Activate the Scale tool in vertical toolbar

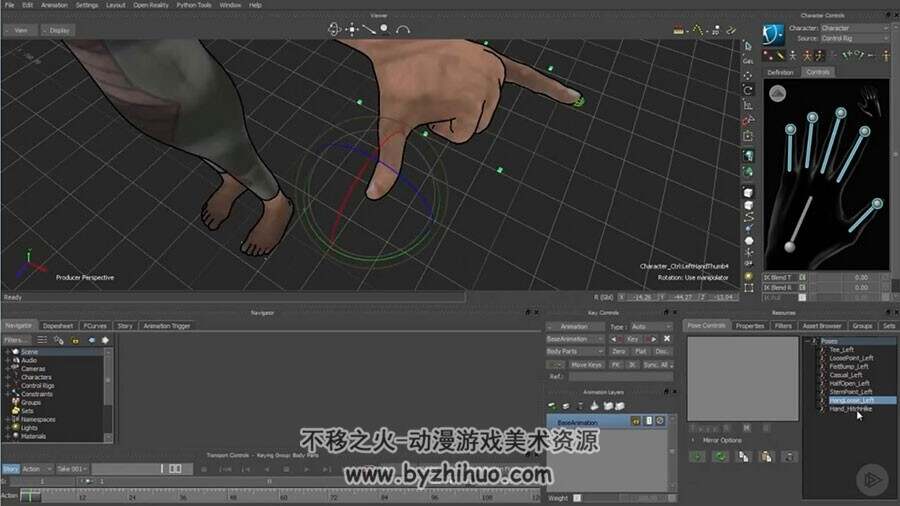tap(748, 105)
